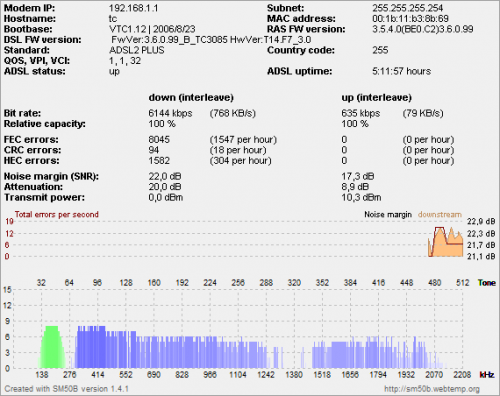Click the Created with SM50B version 1.4.1 text
The height and width of the screenshot is (396, 500).
(x=66, y=389)
